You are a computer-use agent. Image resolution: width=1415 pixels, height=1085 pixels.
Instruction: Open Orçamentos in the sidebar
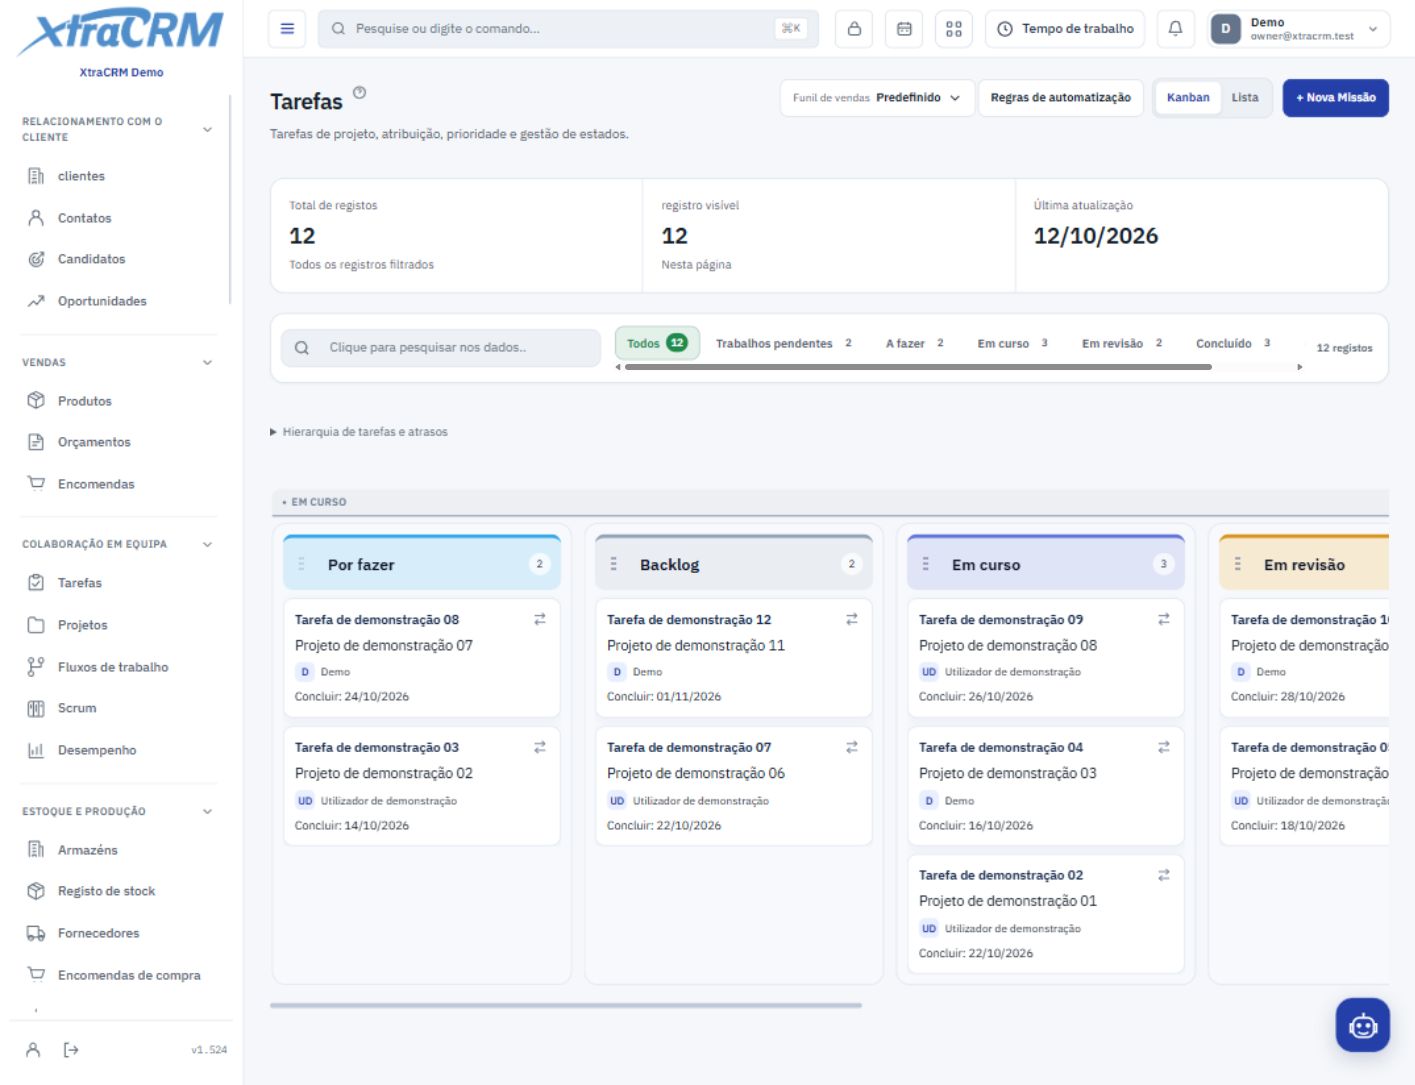120,442
